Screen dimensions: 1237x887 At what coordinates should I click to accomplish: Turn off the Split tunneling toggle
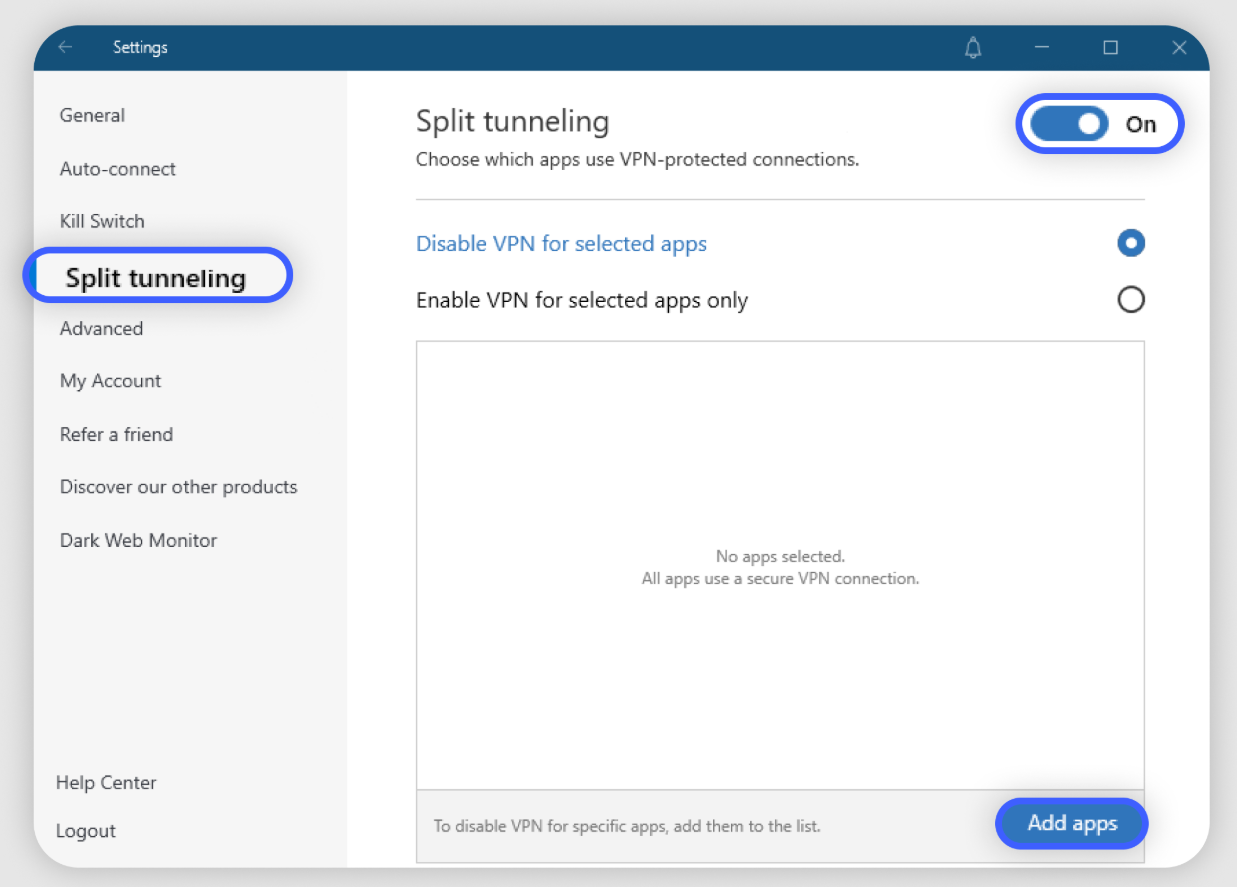[x=1069, y=124]
